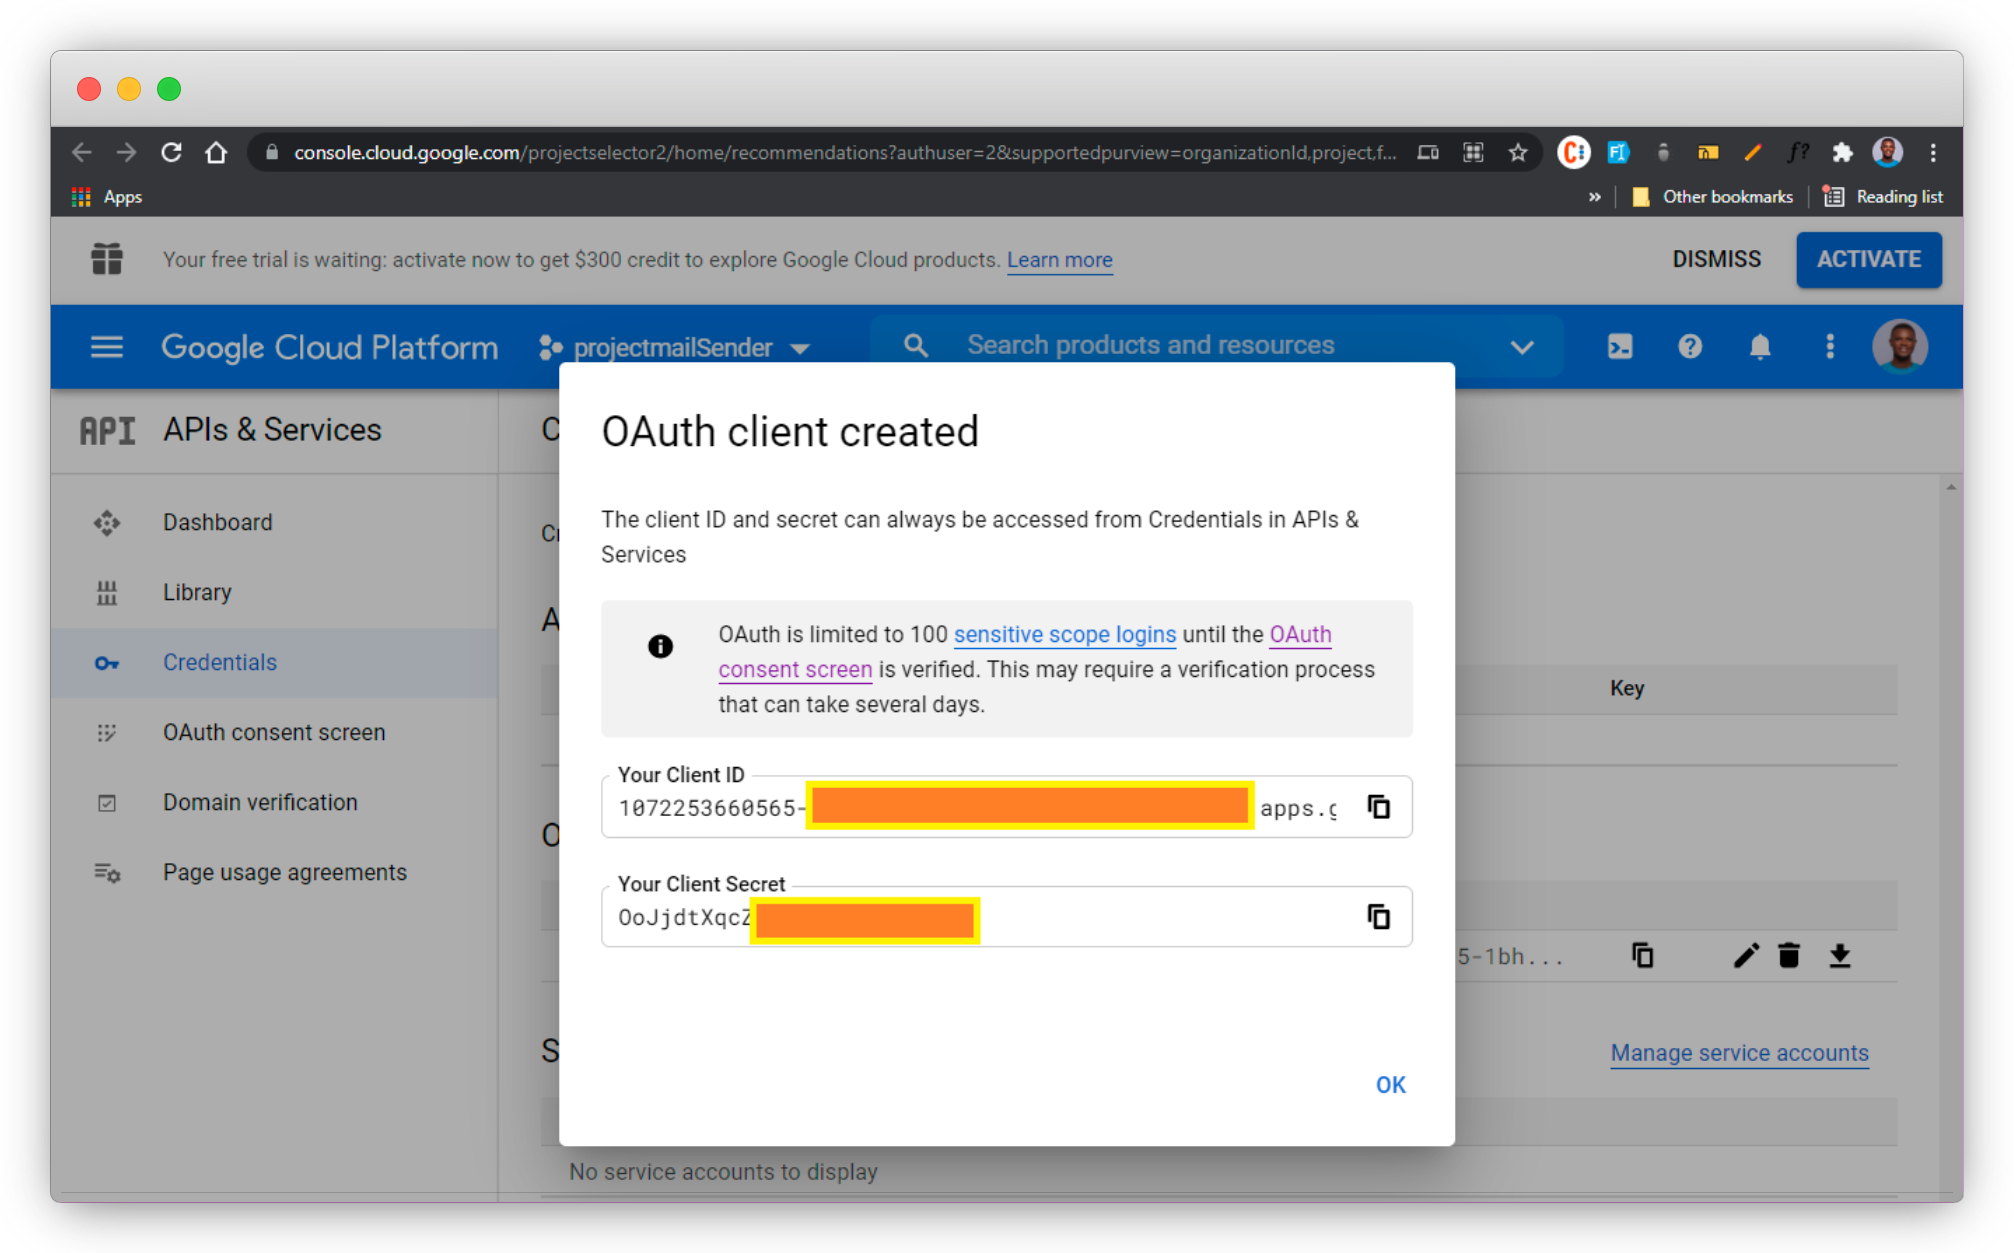Dismiss the free trial banner
Screen dimensions: 2014x1253
(1716, 259)
